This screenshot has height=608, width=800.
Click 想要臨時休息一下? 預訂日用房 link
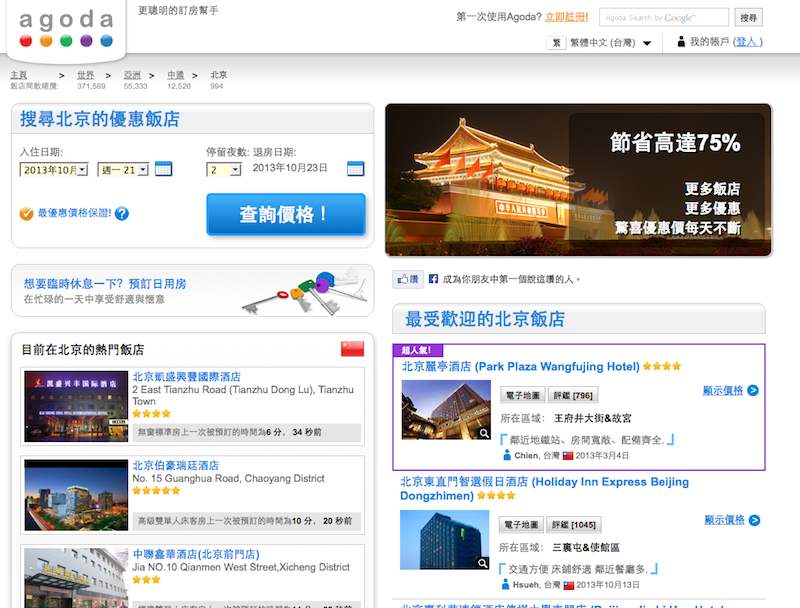pyautogui.click(x=105, y=284)
